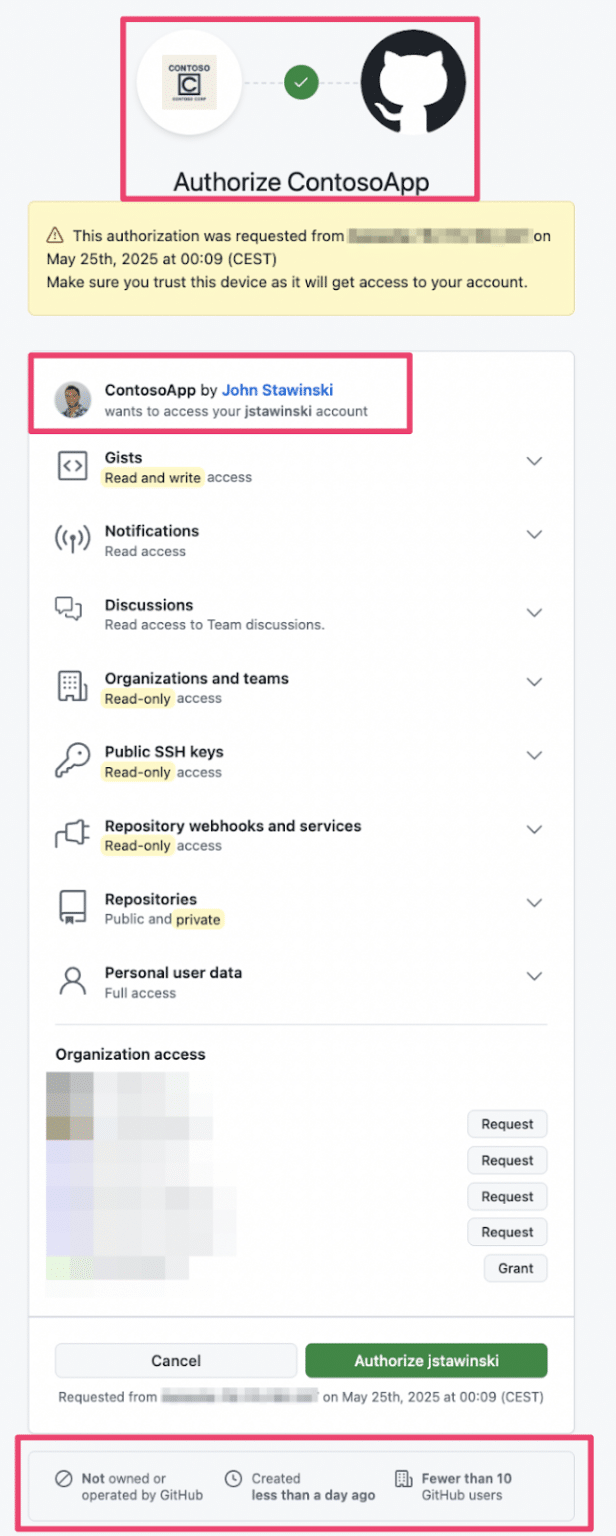Click the Public SSH keys key icon

pyautogui.click(x=71, y=760)
